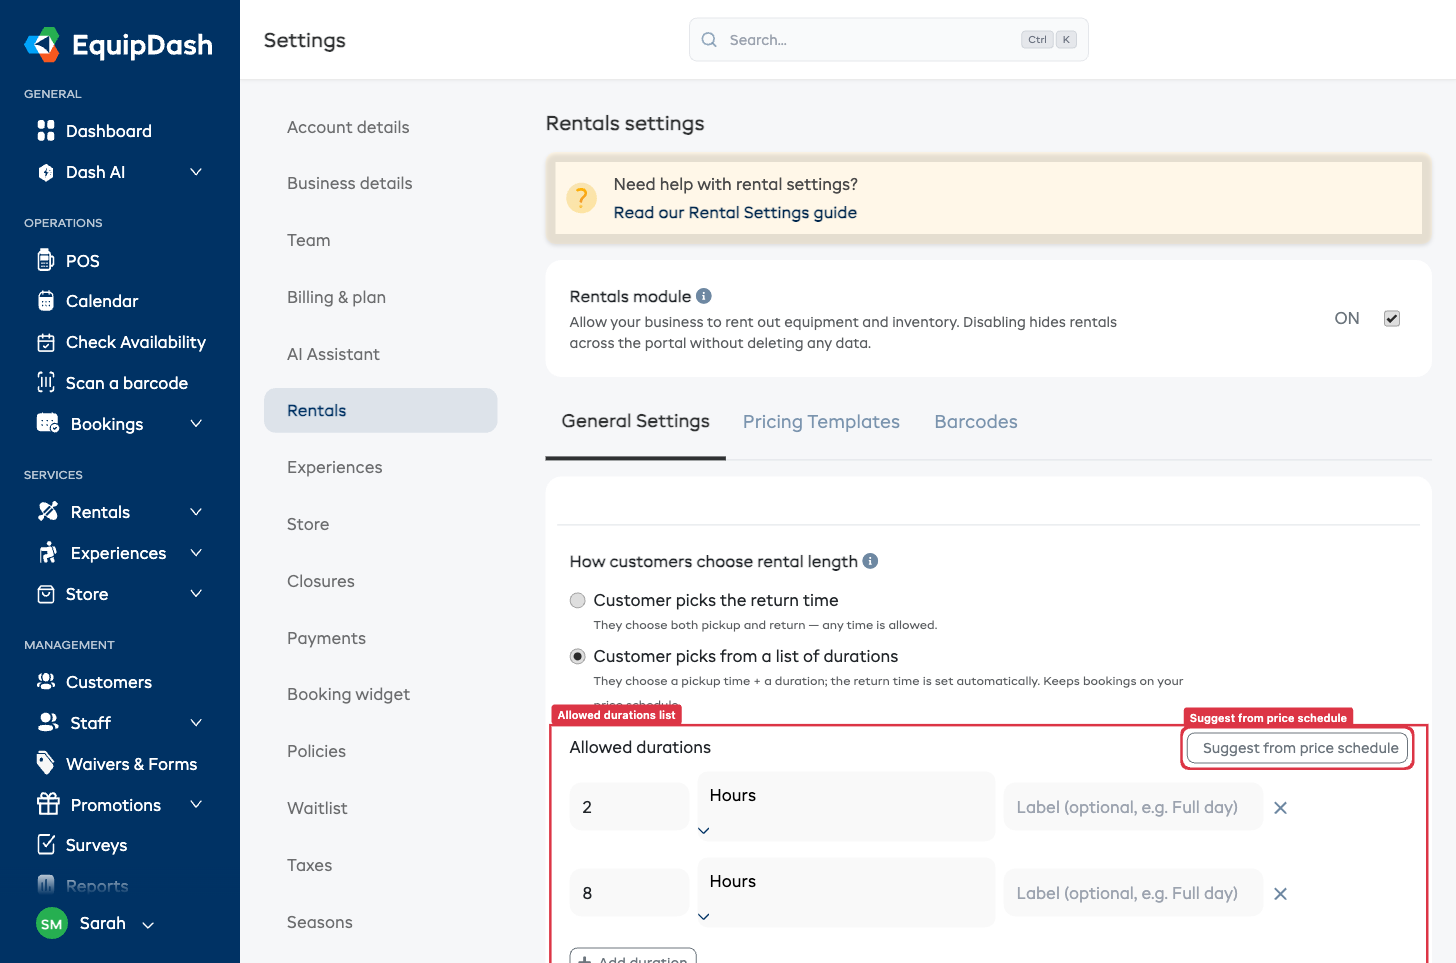Click the Waivers & Forms tag icon

pos(46,763)
